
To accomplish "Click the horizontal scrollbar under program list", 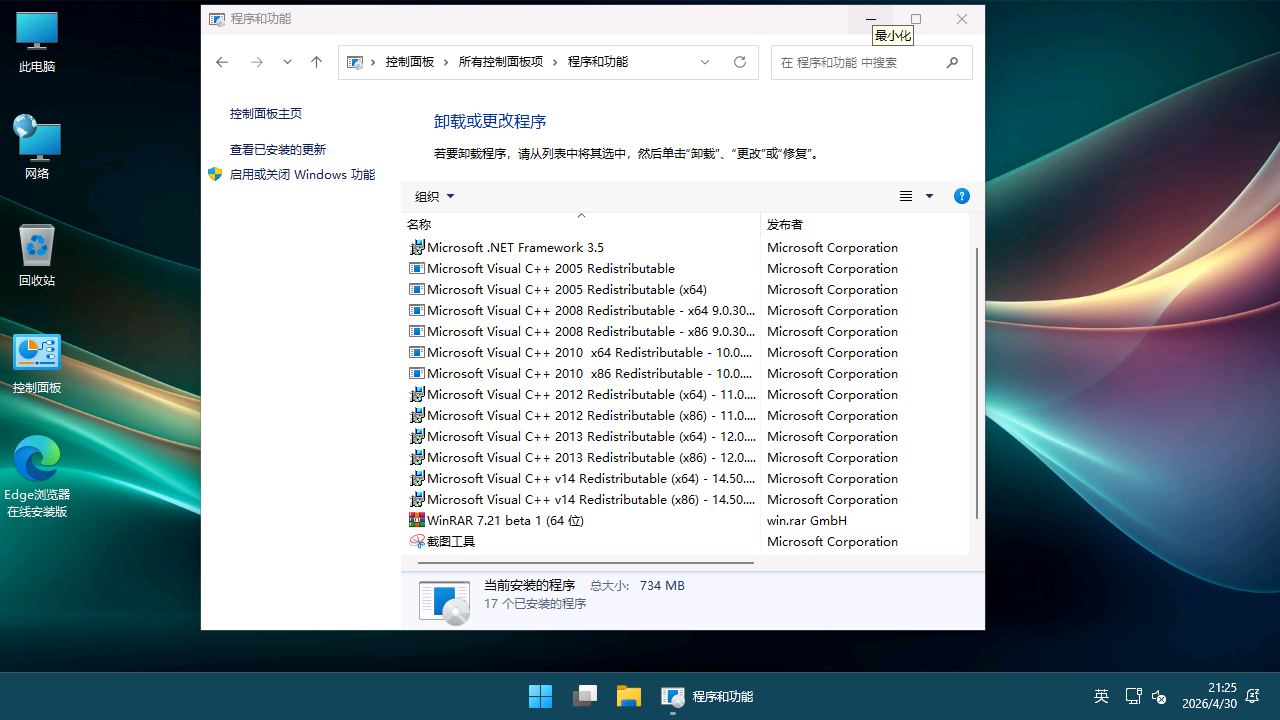I will click(x=585, y=563).
